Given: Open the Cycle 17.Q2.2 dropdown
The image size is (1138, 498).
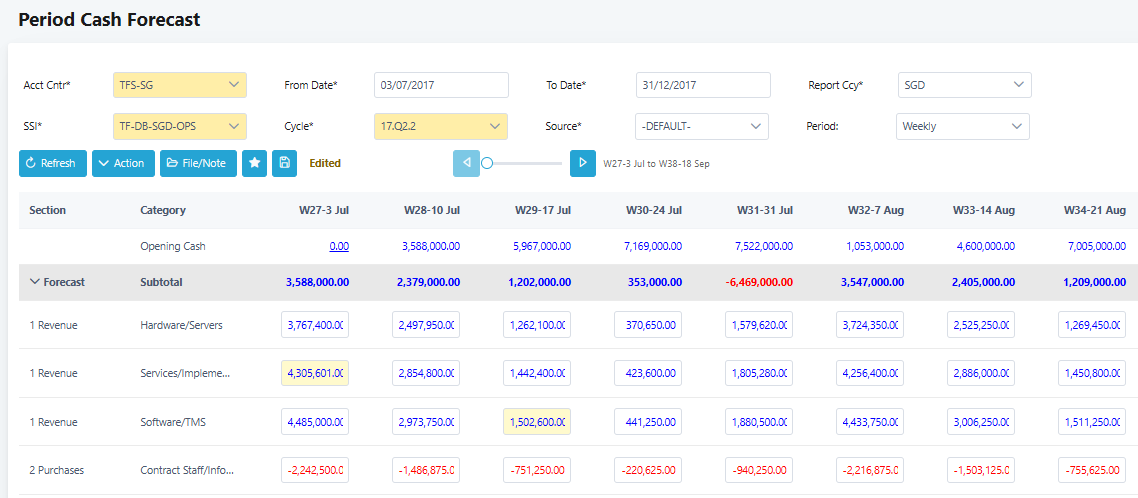Looking at the screenshot, I should point(441,126).
